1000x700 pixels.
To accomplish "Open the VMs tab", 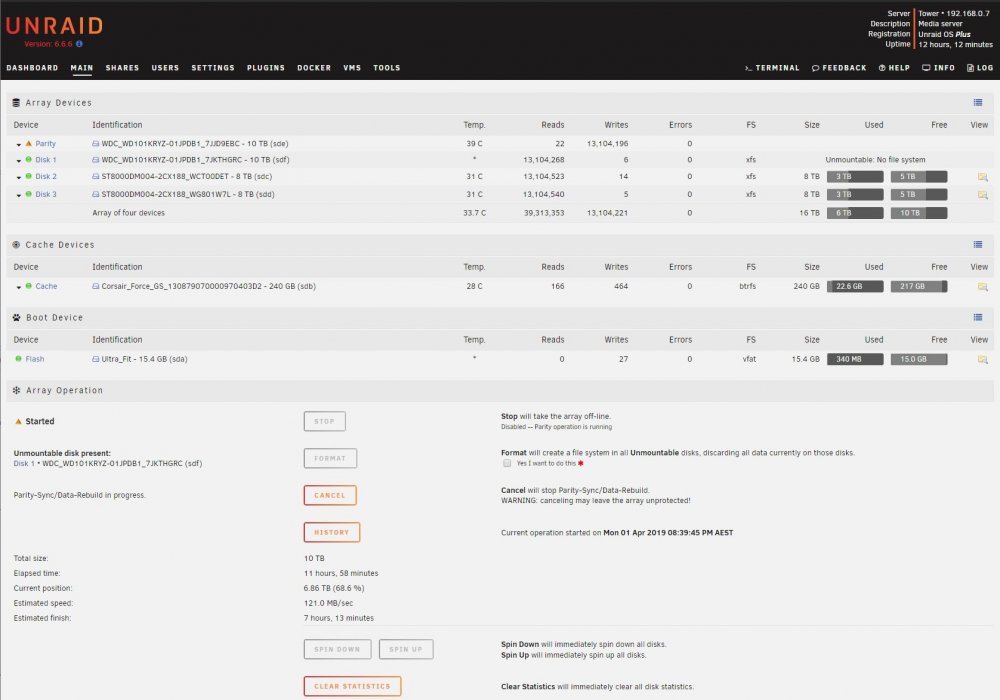I will tap(352, 68).
